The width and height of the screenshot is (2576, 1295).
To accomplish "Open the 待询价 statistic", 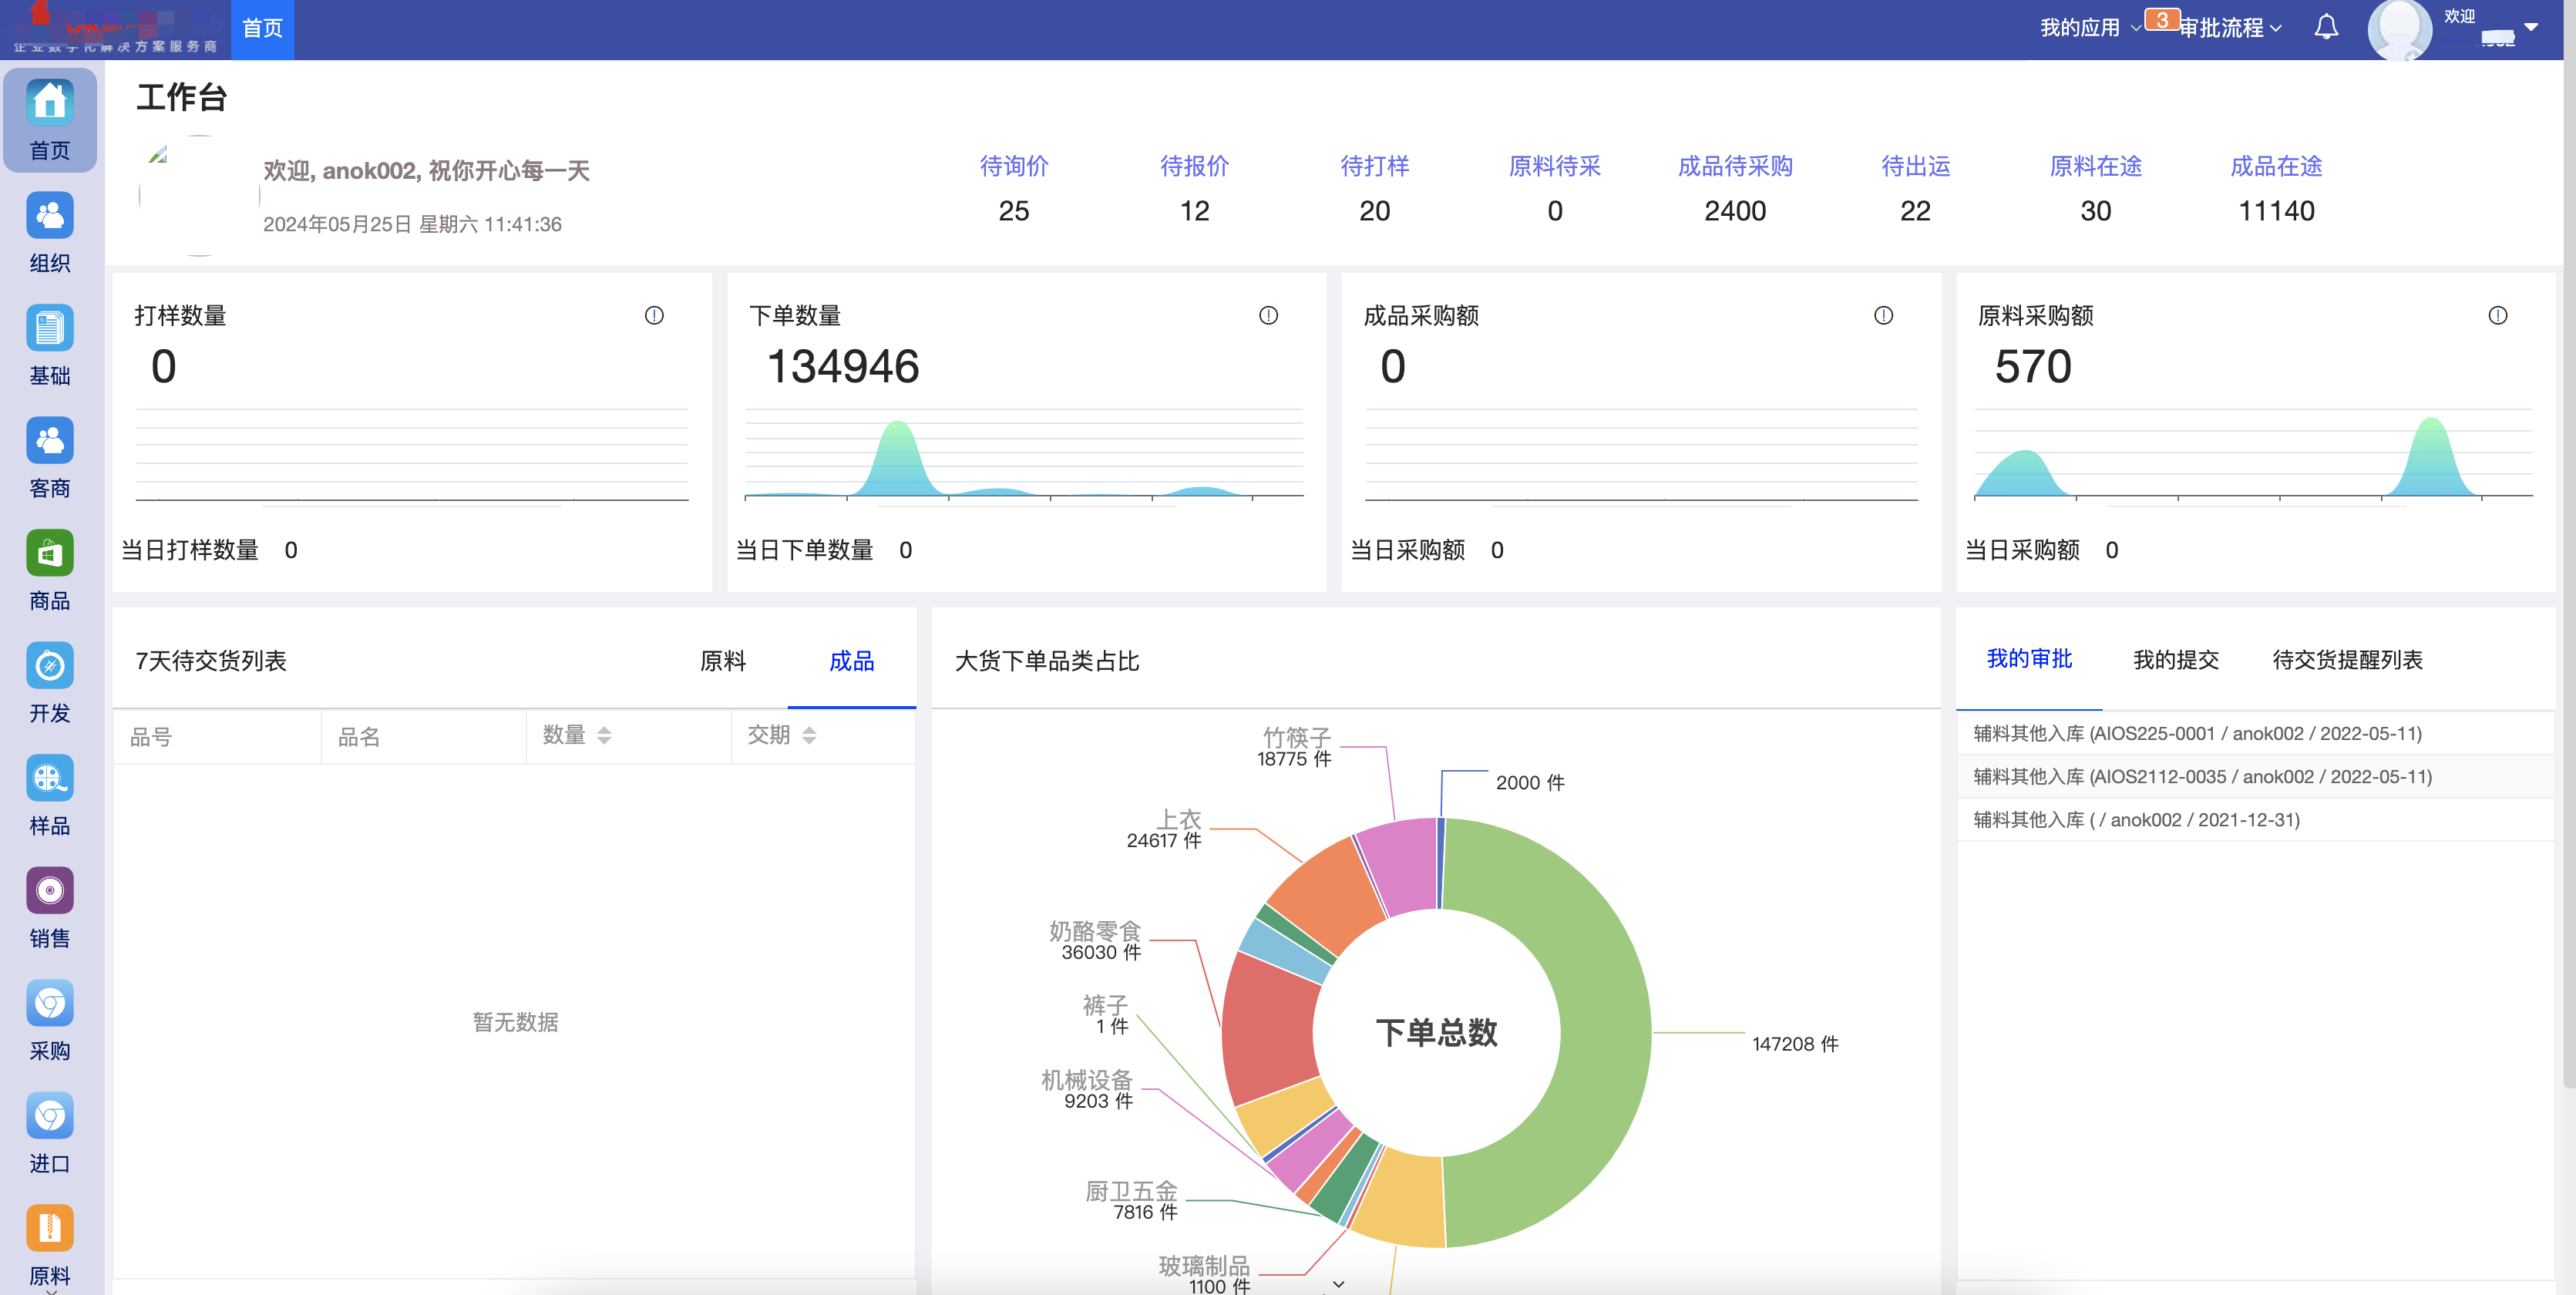I will [x=1013, y=188].
